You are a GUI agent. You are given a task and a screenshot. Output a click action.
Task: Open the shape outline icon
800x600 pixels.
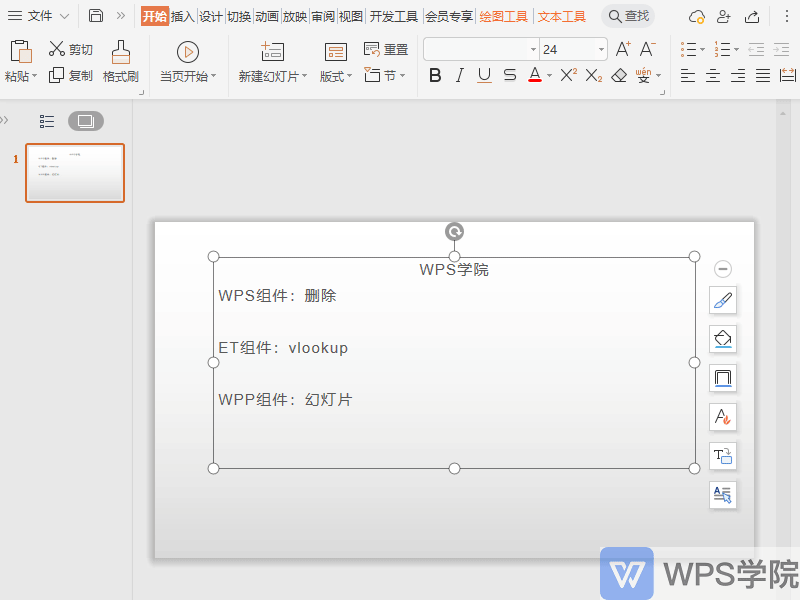(x=723, y=378)
